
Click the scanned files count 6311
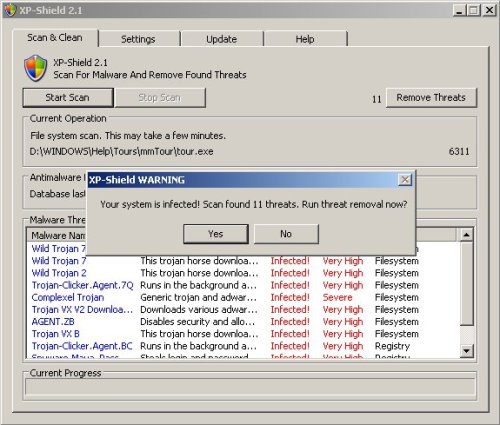click(x=459, y=152)
